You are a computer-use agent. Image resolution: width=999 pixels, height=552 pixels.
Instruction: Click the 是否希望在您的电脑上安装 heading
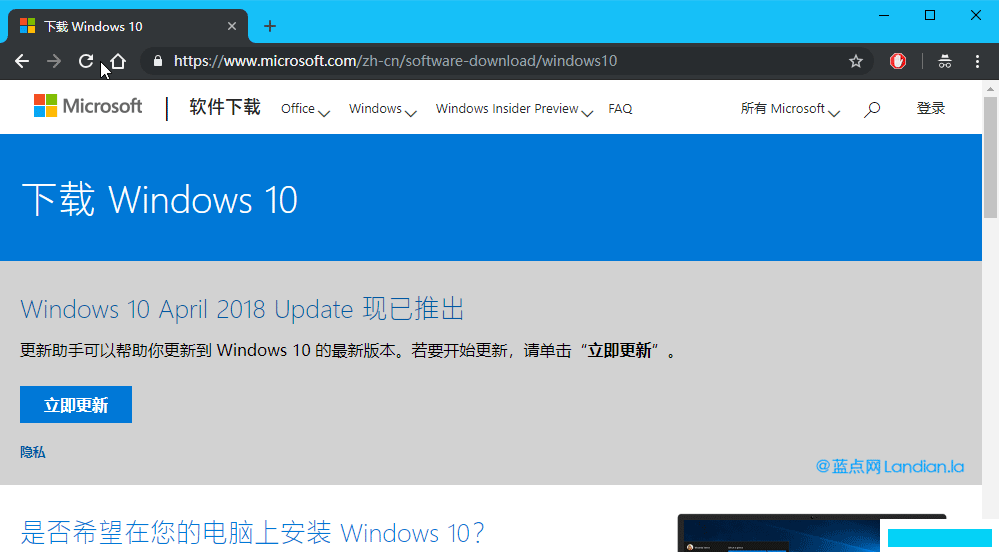pyautogui.click(x=252, y=532)
